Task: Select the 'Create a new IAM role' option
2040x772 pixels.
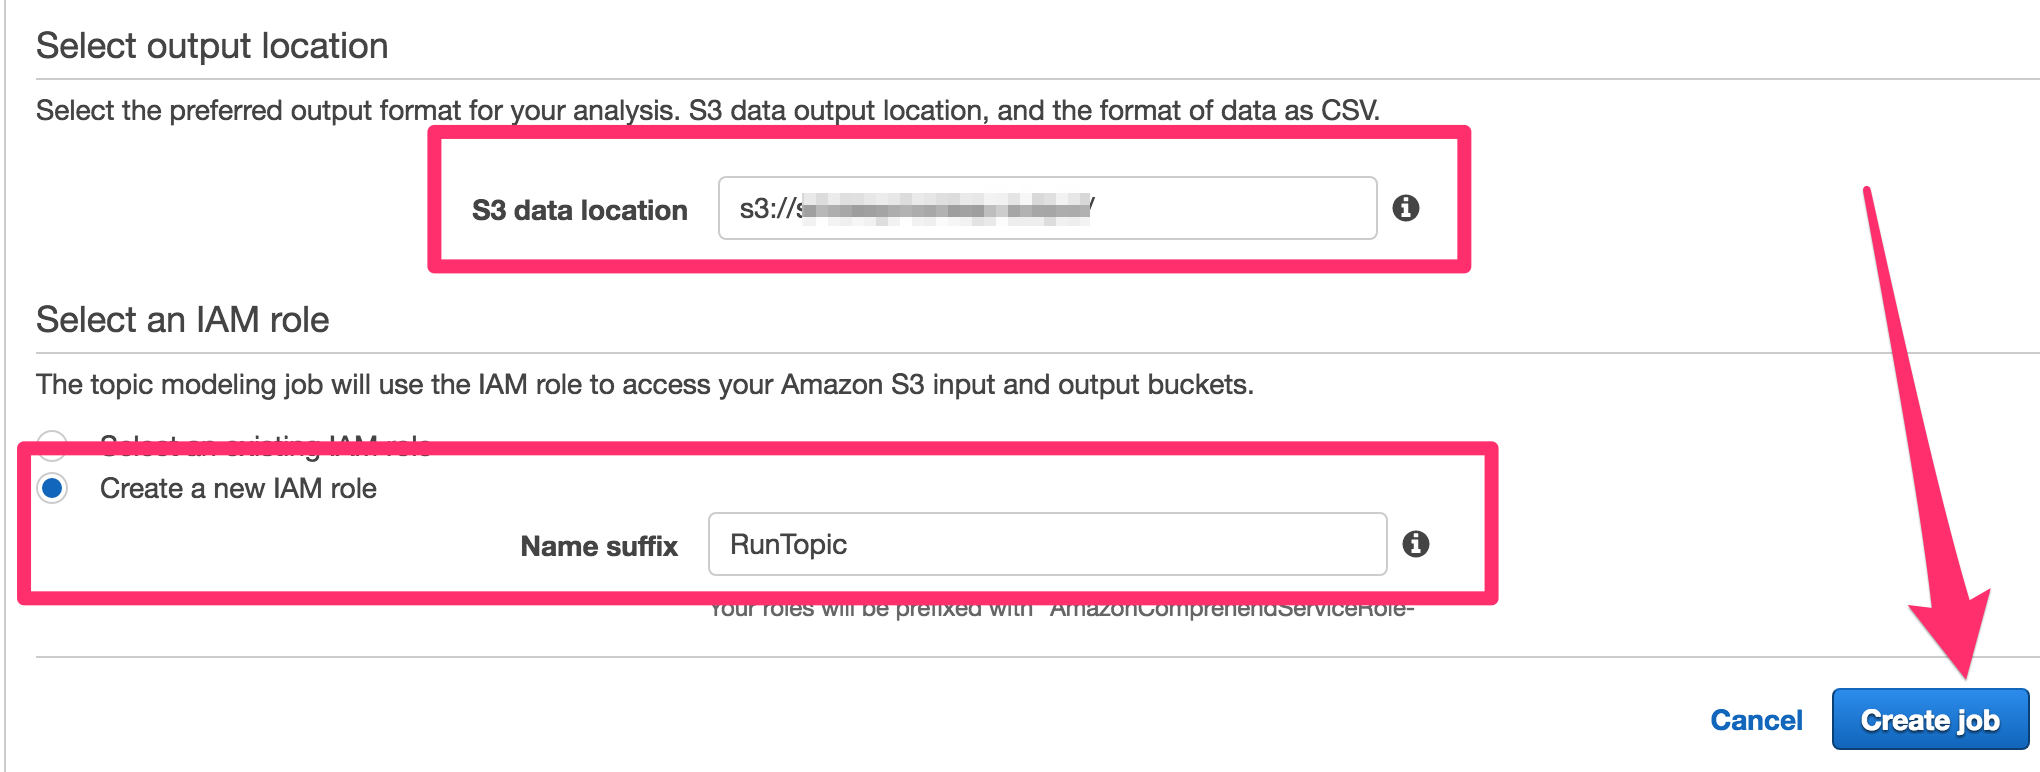Action: coord(51,489)
